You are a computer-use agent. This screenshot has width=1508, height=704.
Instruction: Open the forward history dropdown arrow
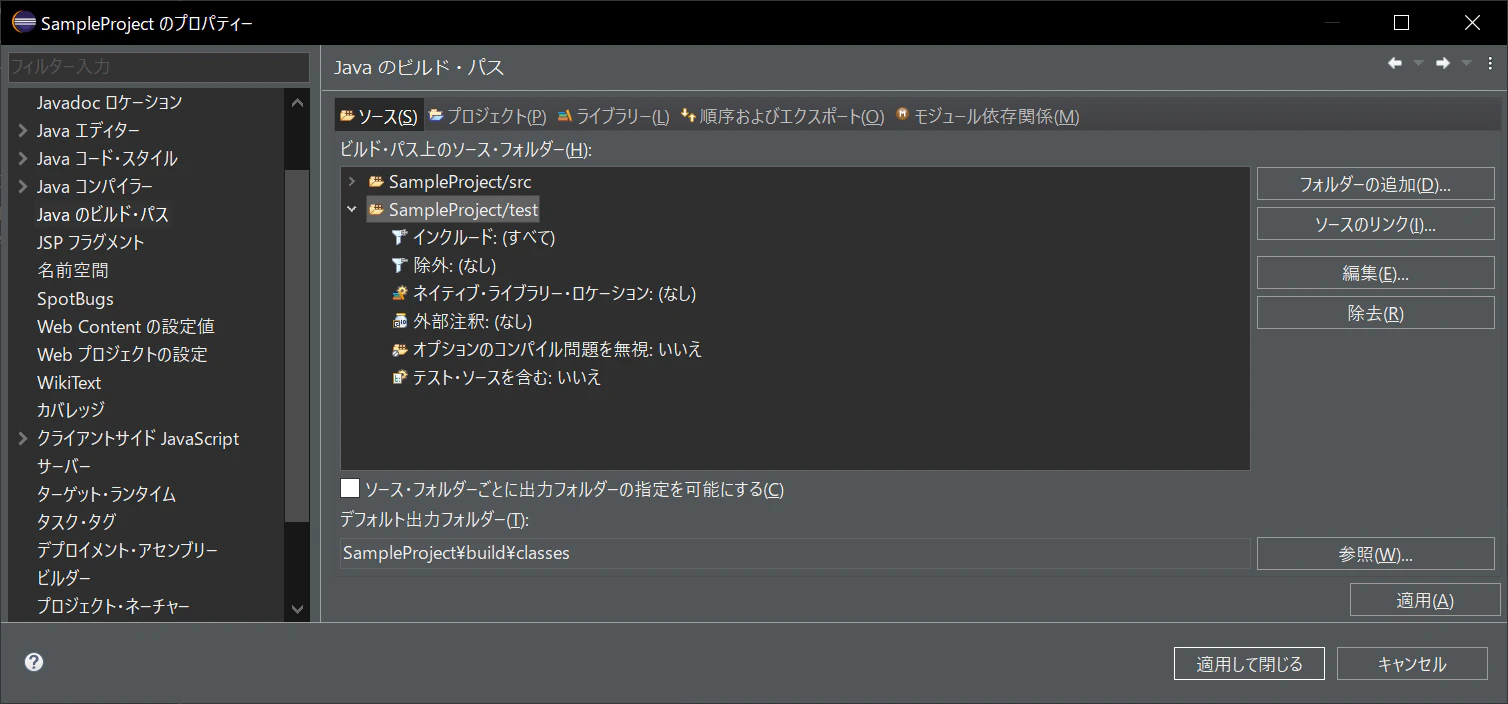1466,63
